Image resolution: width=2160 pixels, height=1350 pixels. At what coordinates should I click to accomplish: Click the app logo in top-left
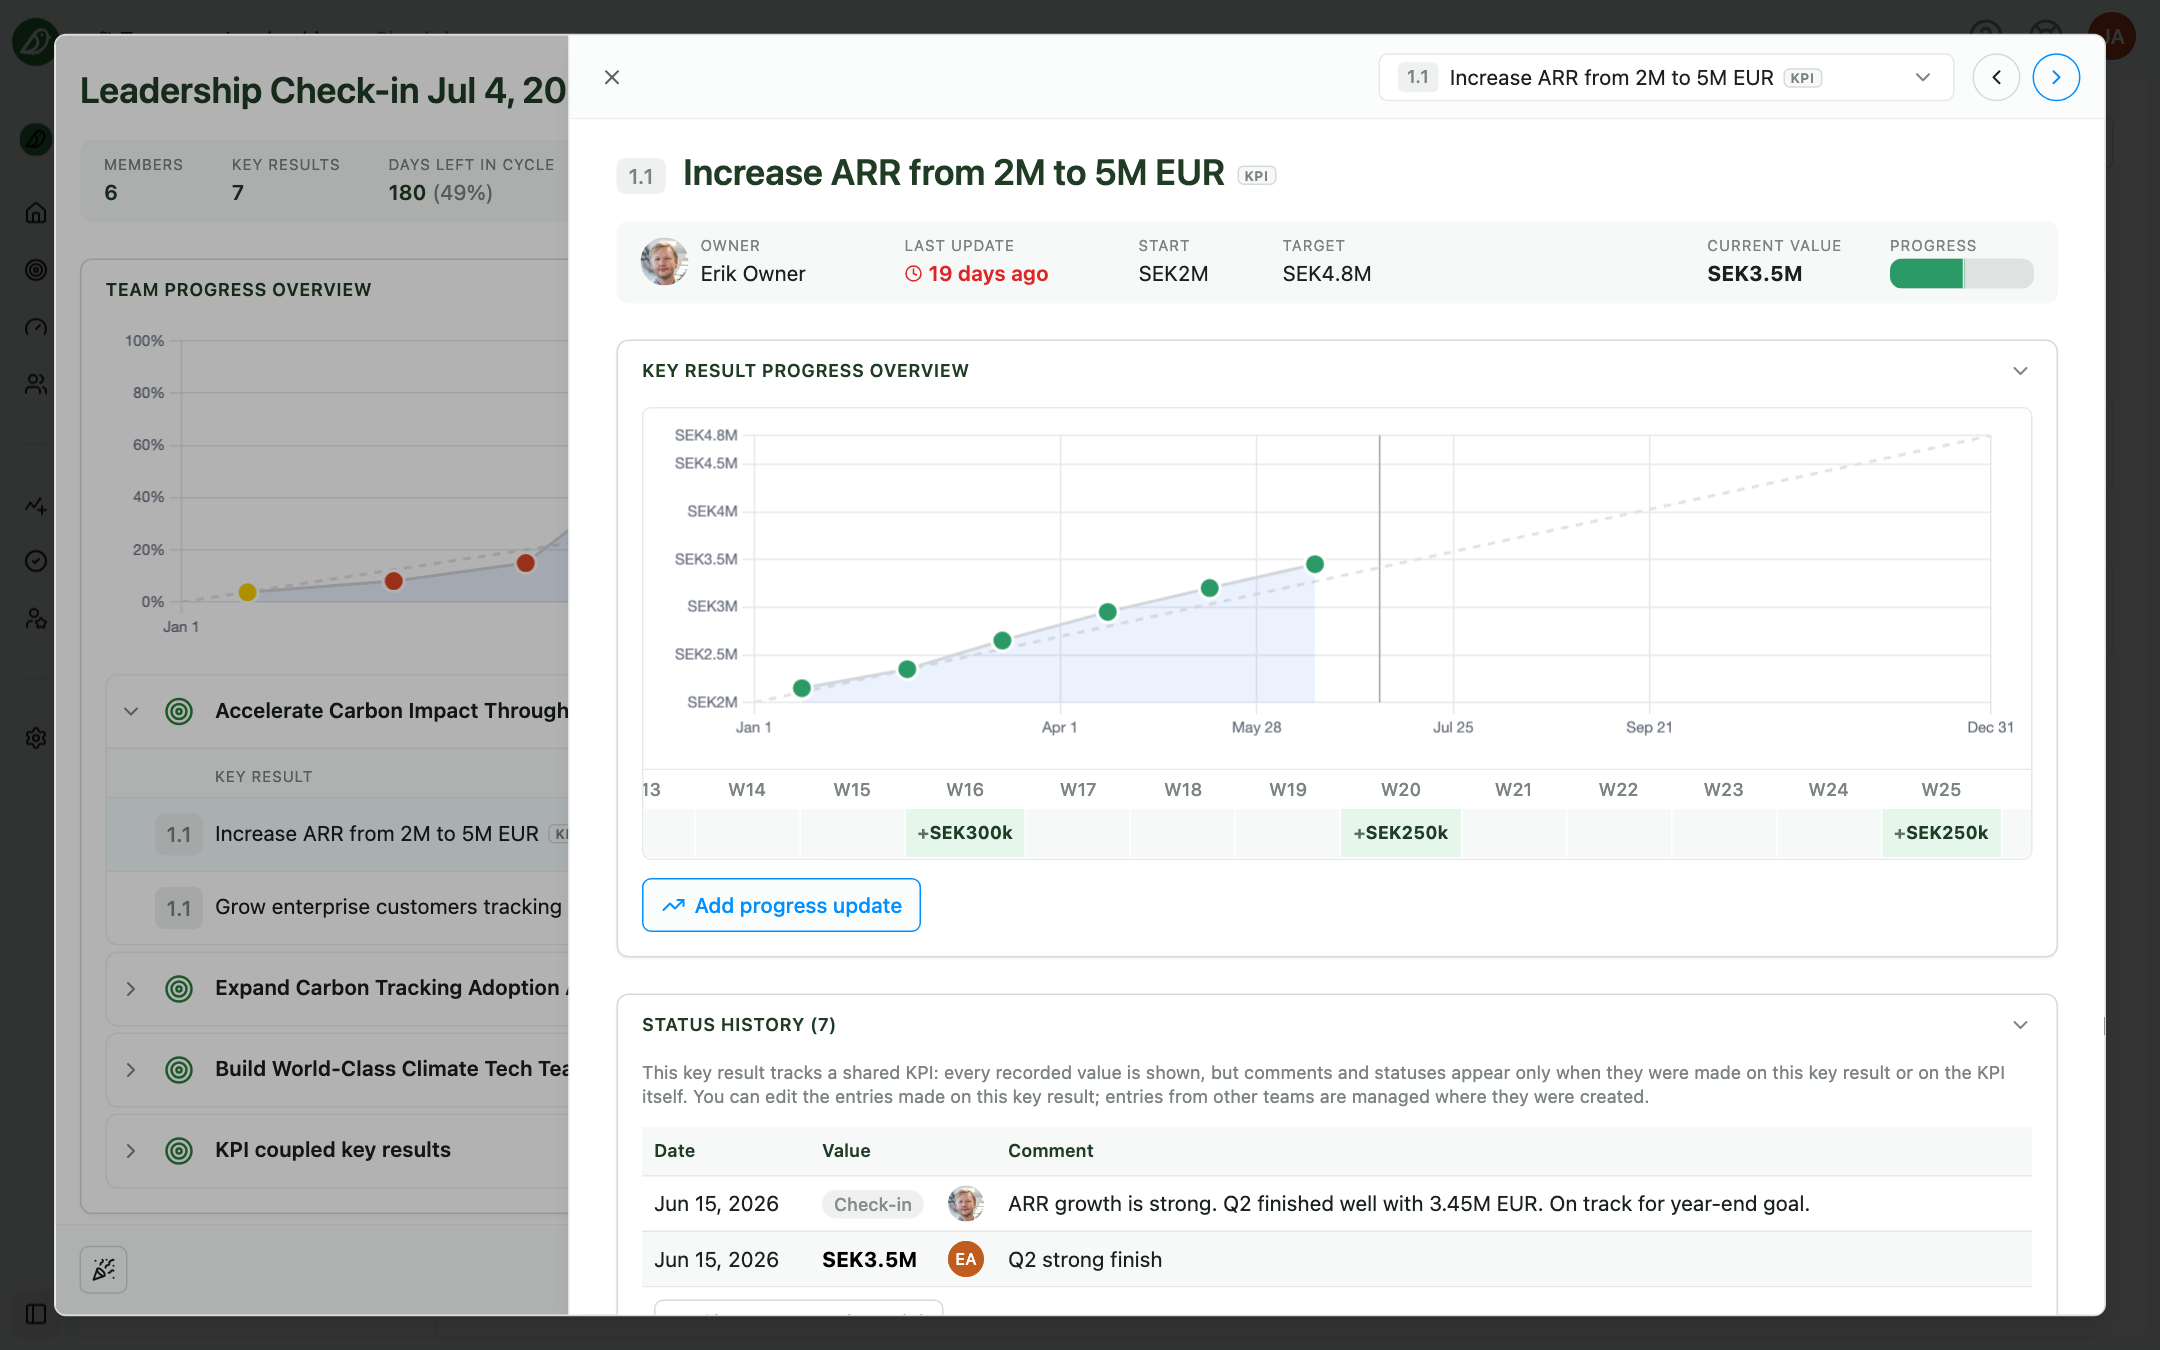pyautogui.click(x=34, y=41)
